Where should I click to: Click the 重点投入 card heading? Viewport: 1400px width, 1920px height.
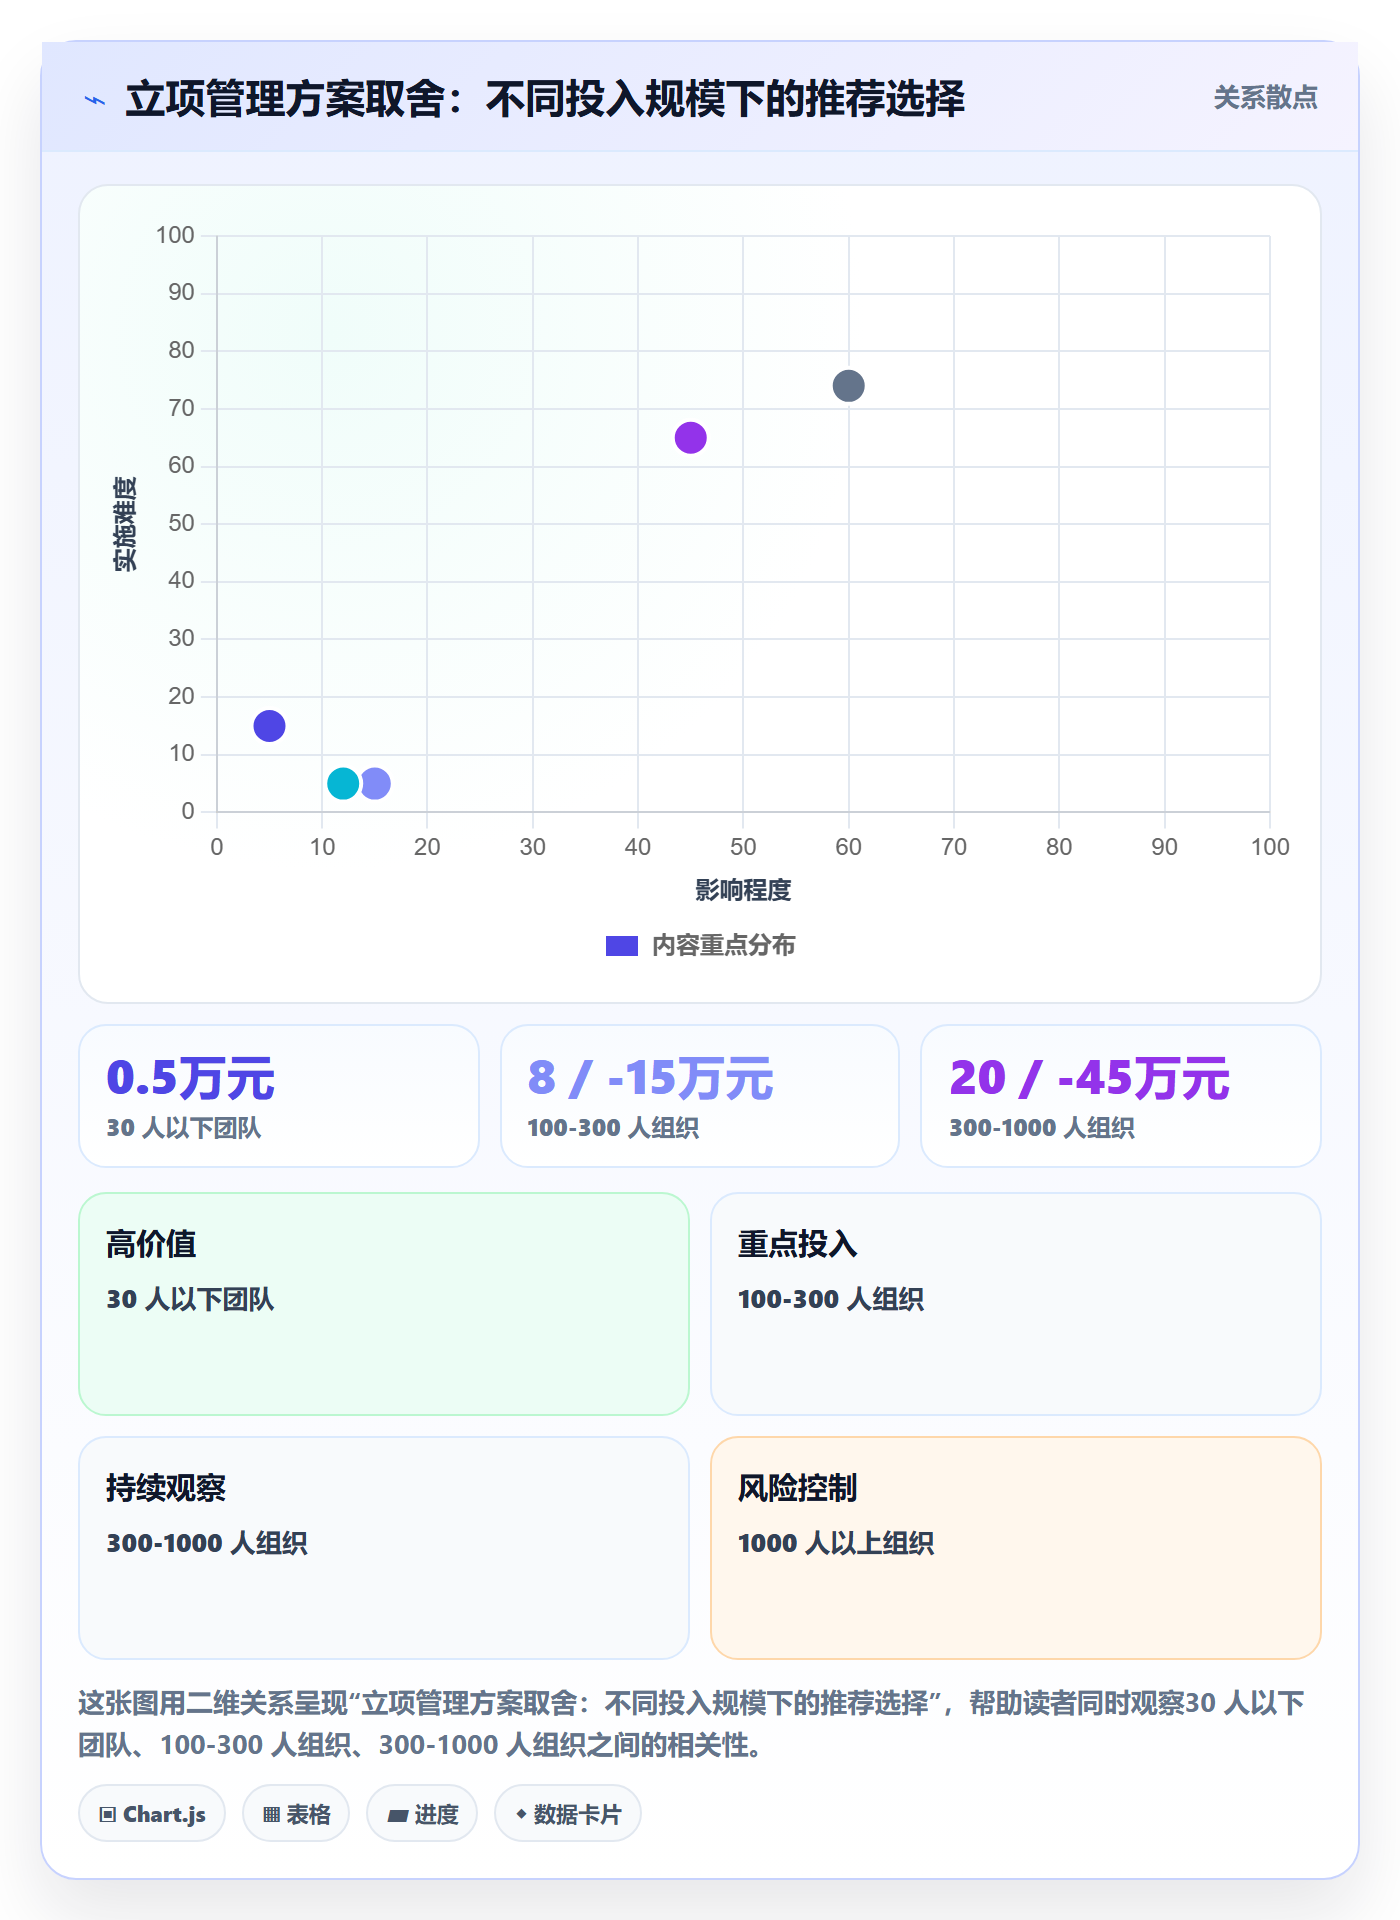(797, 1244)
